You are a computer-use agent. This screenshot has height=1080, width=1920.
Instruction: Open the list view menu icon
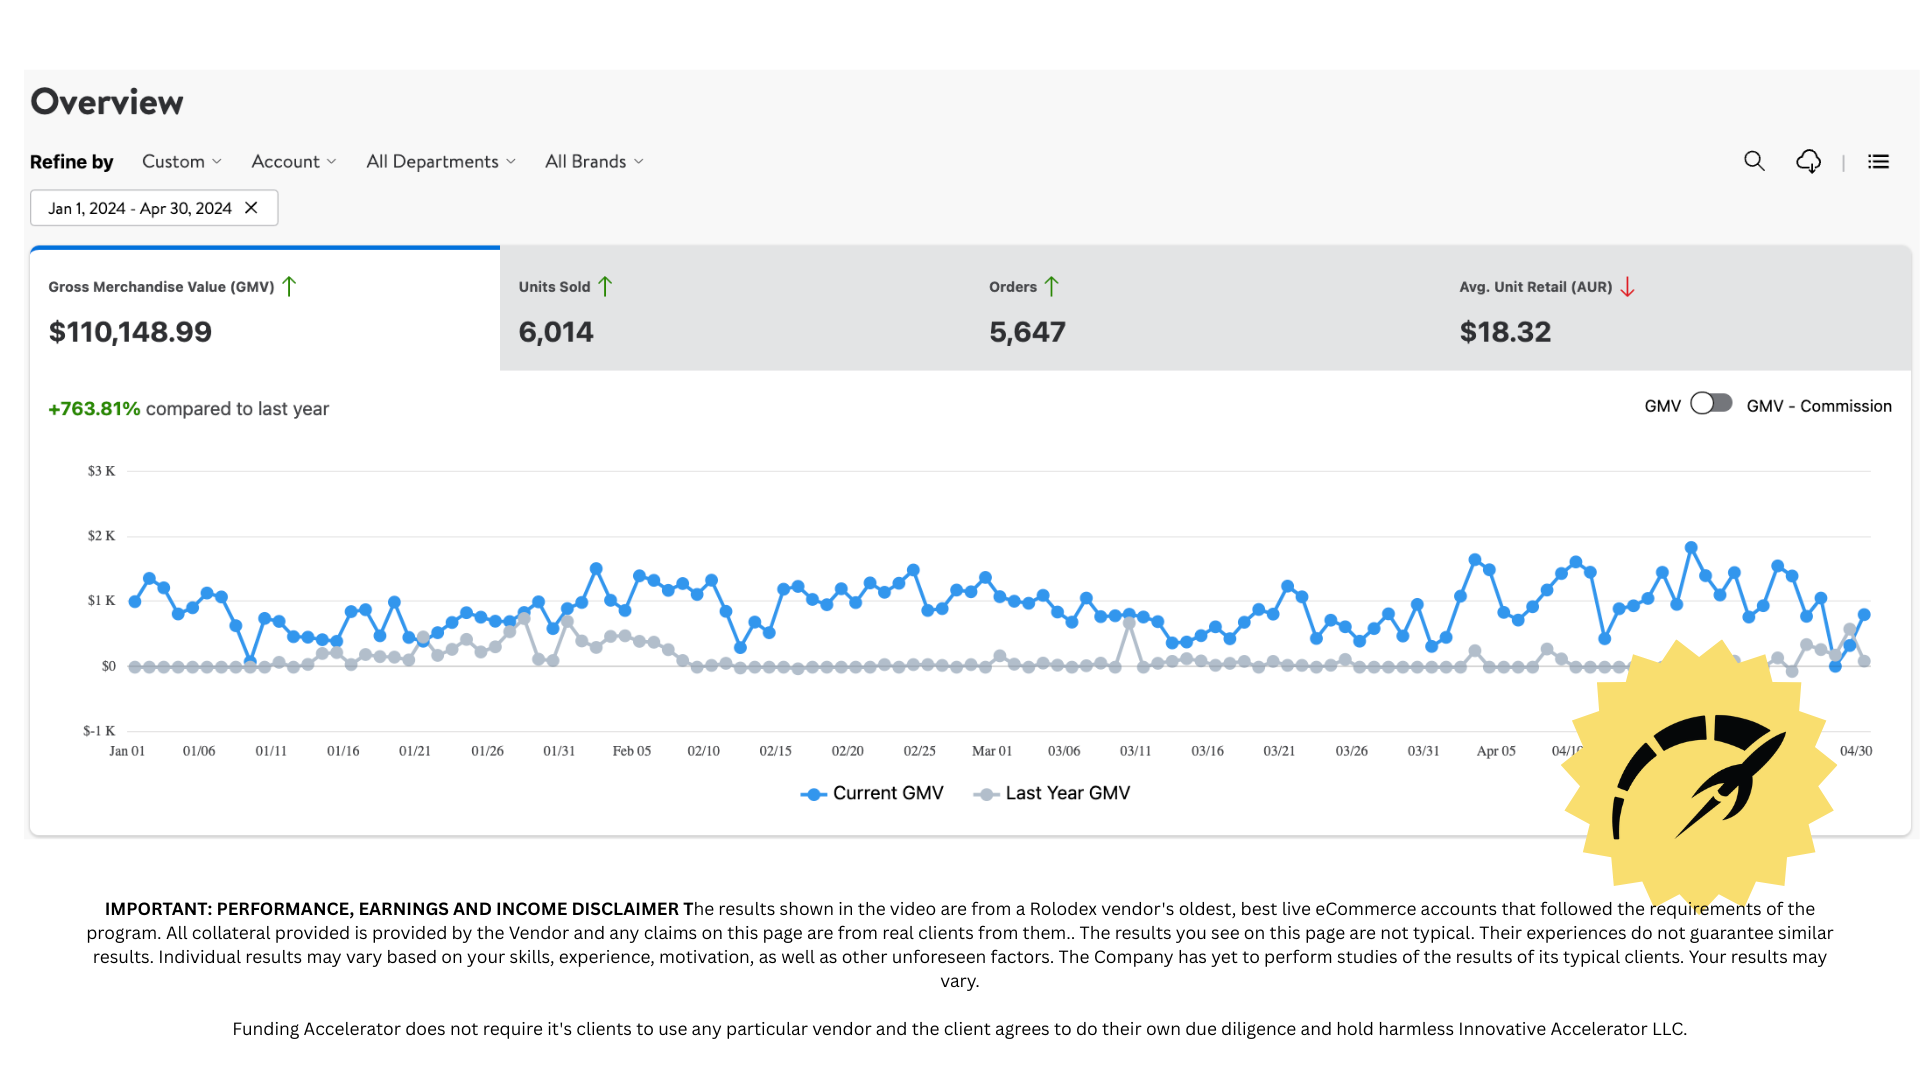coord(1878,161)
